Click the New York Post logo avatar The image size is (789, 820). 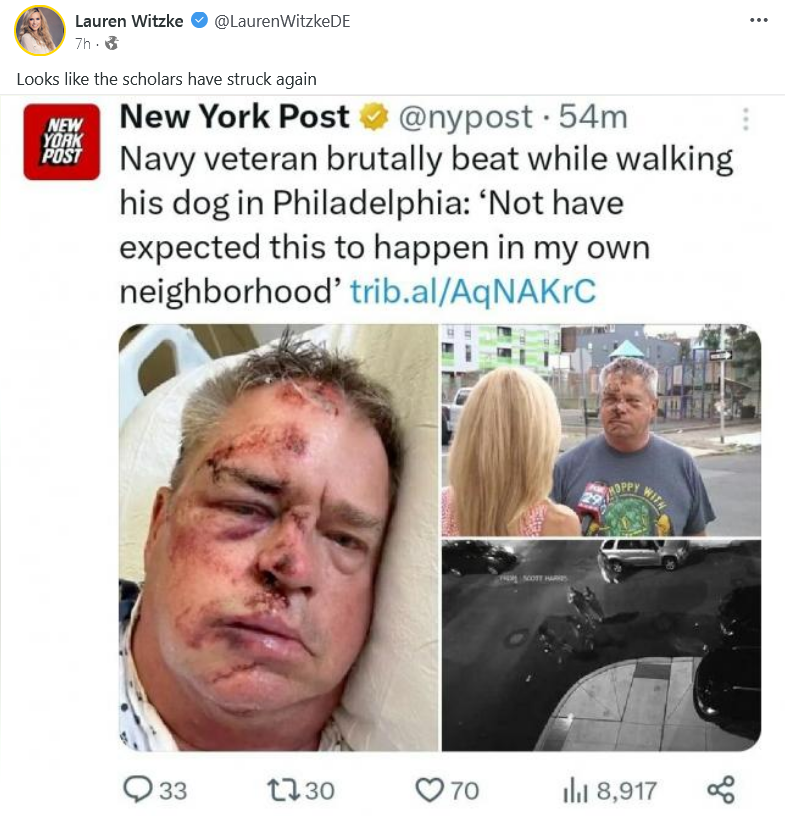point(61,142)
